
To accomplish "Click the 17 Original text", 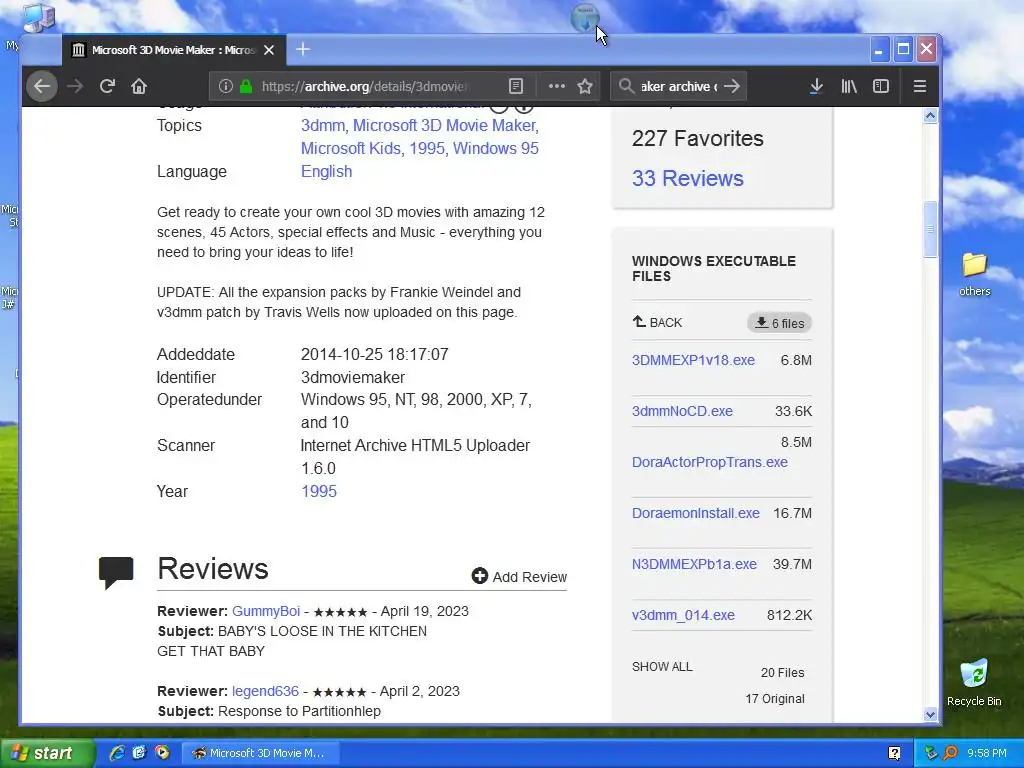I will pos(775,699).
